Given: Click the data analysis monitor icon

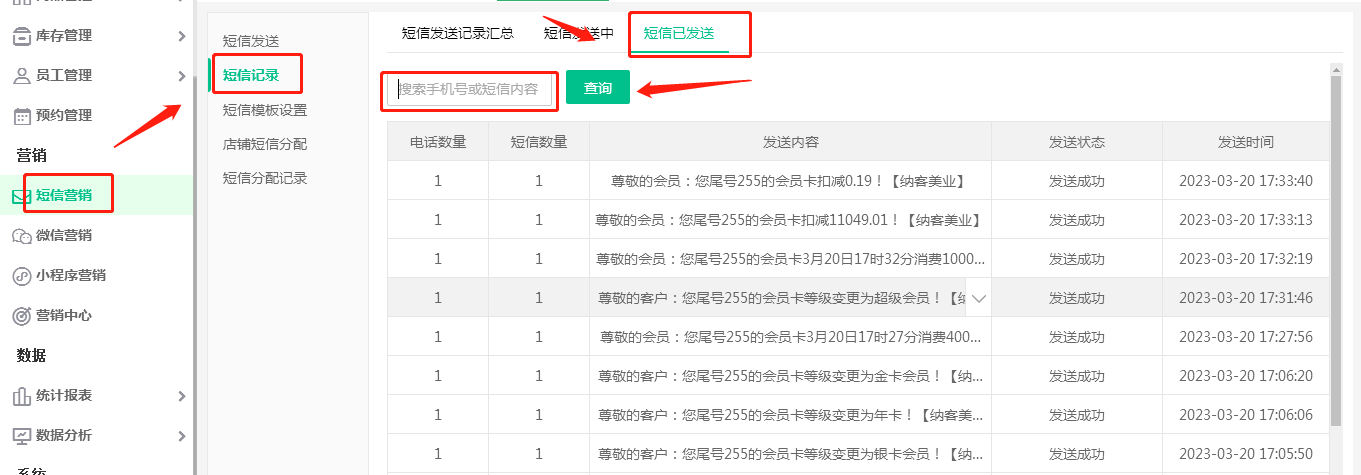Looking at the screenshot, I should click(21, 436).
